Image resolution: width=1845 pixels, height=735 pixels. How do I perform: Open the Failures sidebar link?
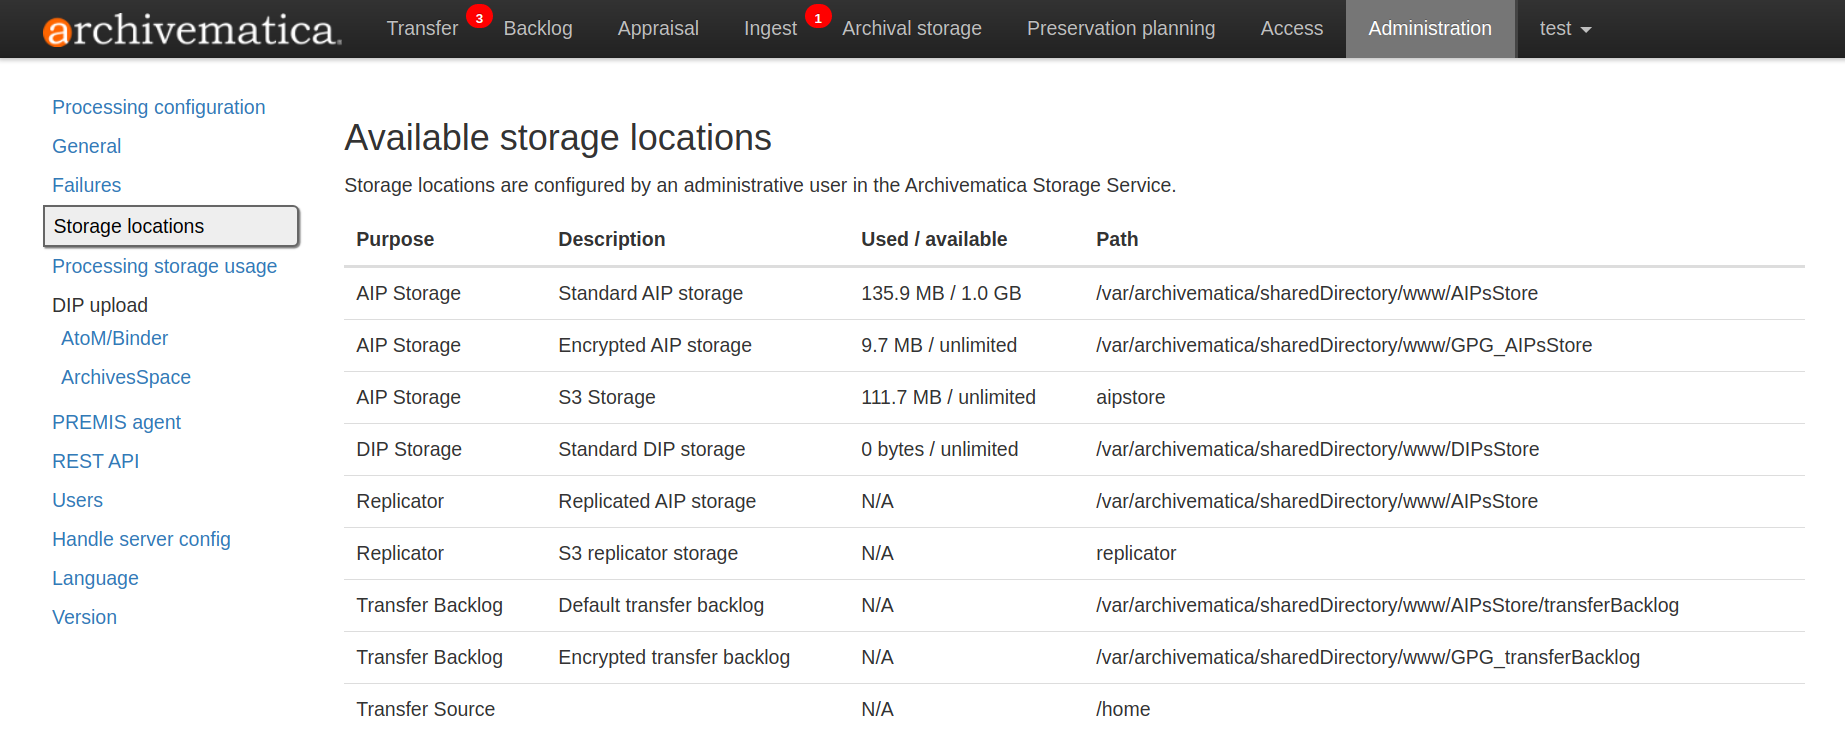(86, 185)
